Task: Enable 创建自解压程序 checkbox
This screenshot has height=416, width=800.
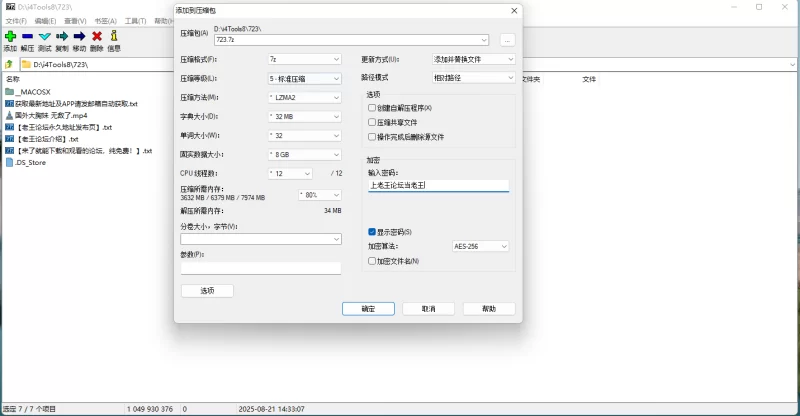Action: pyautogui.click(x=372, y=108)
